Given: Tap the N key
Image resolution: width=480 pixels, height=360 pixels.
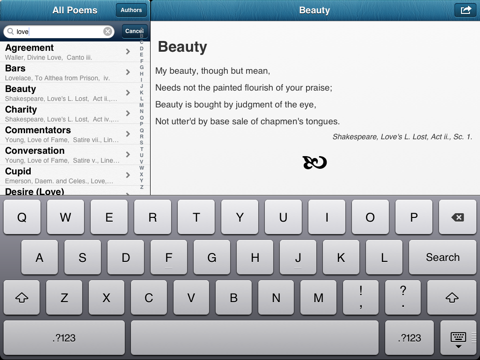Looking at the screenshot, I should (x=276, y=297).
